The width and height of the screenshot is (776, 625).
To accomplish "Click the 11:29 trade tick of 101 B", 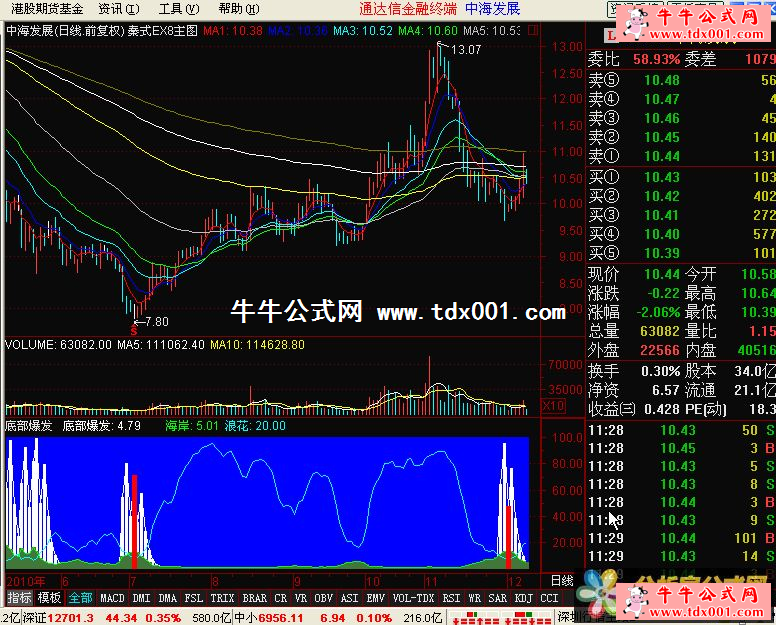I will [681, 538].
